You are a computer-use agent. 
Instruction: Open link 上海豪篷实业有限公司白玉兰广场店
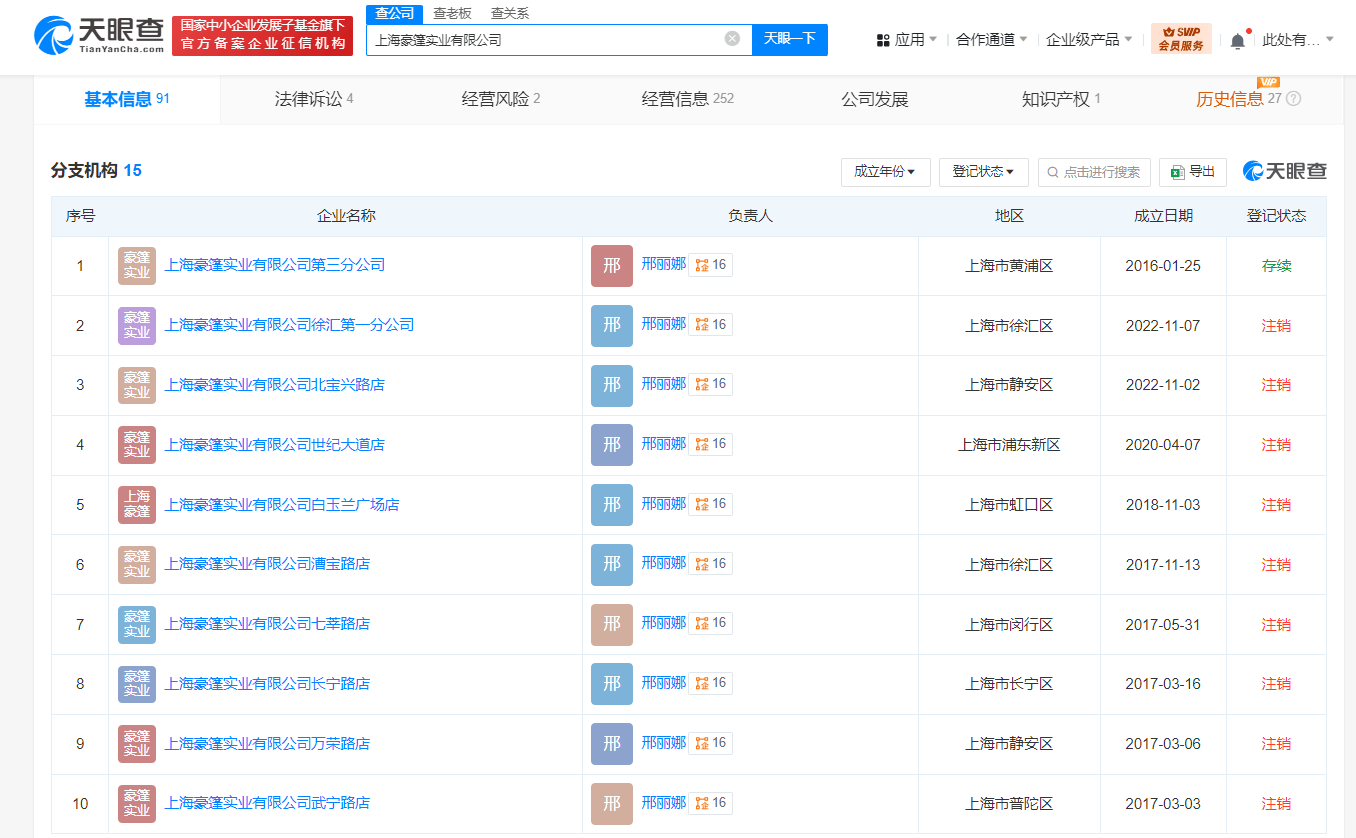click(x=282, y=504)
